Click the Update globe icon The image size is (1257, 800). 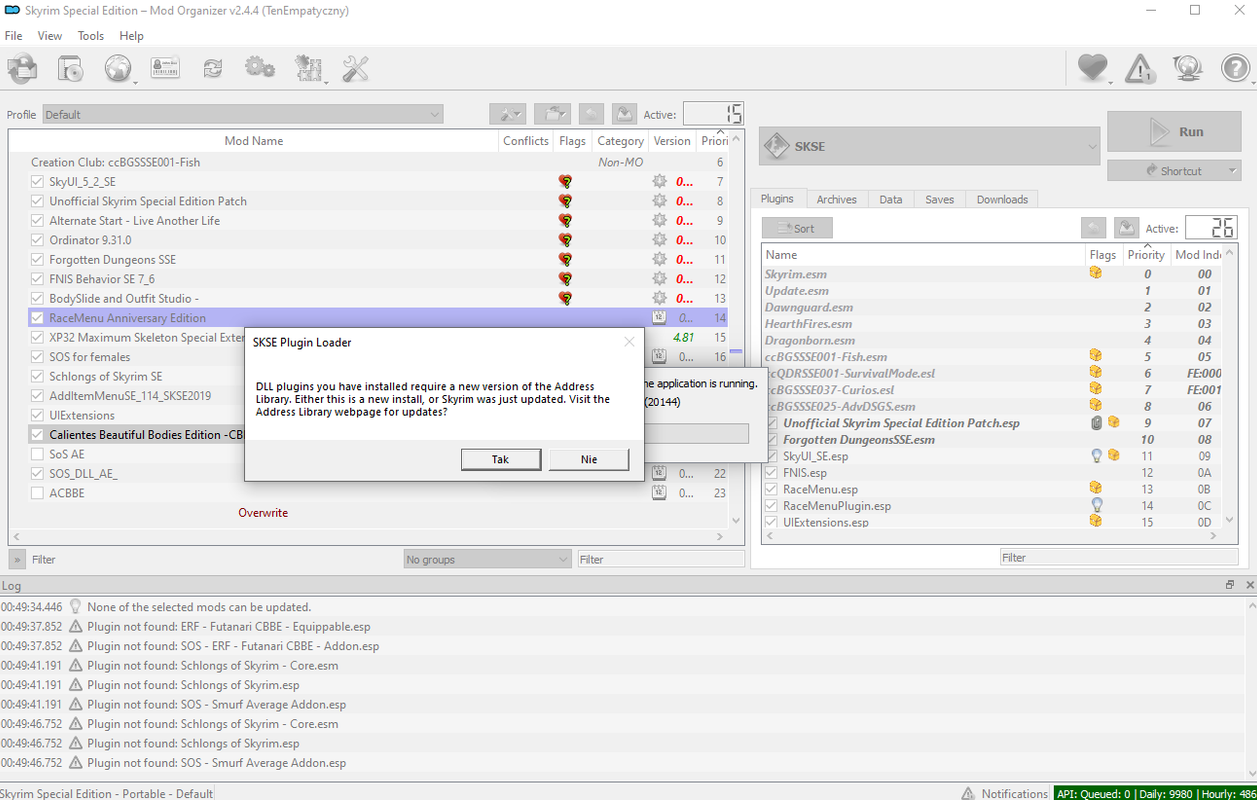coord(1188,68)
